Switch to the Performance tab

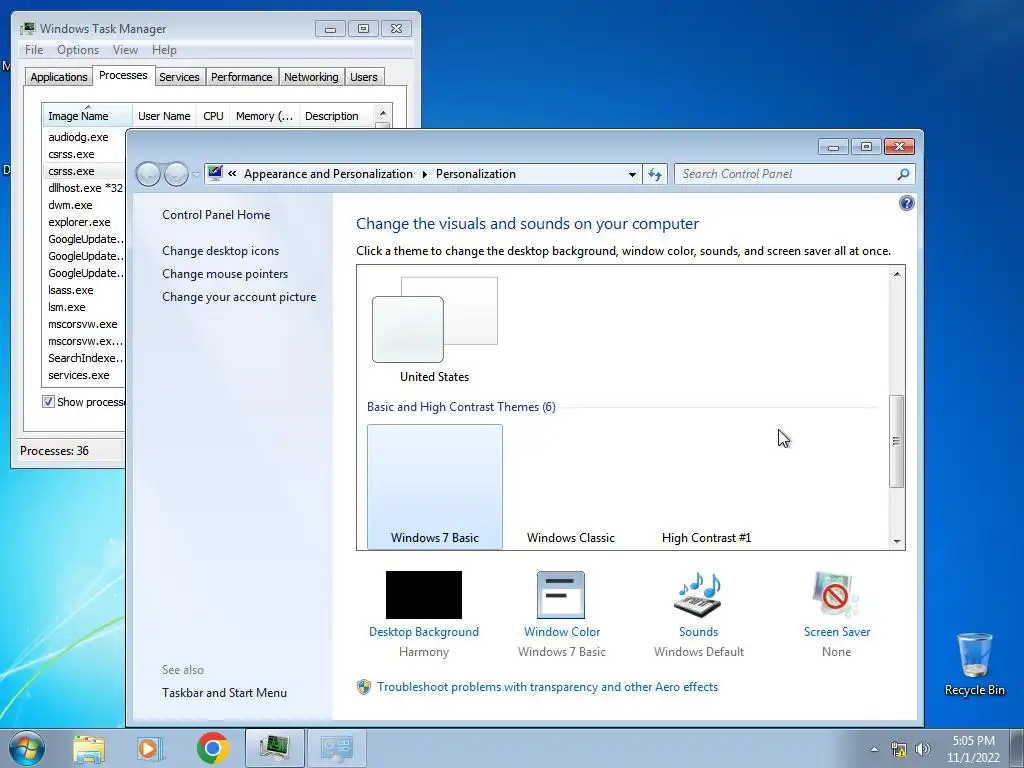coord(242,77)
